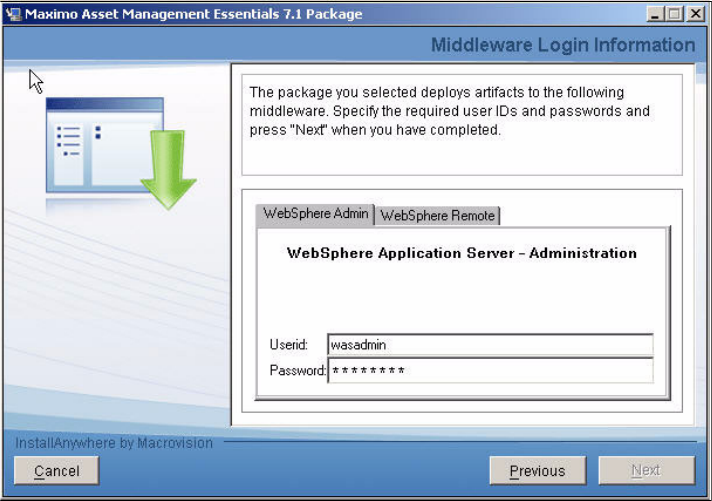Click the "Userid:" label
Viewport: 712px width, 501px height.
[289, 345]
